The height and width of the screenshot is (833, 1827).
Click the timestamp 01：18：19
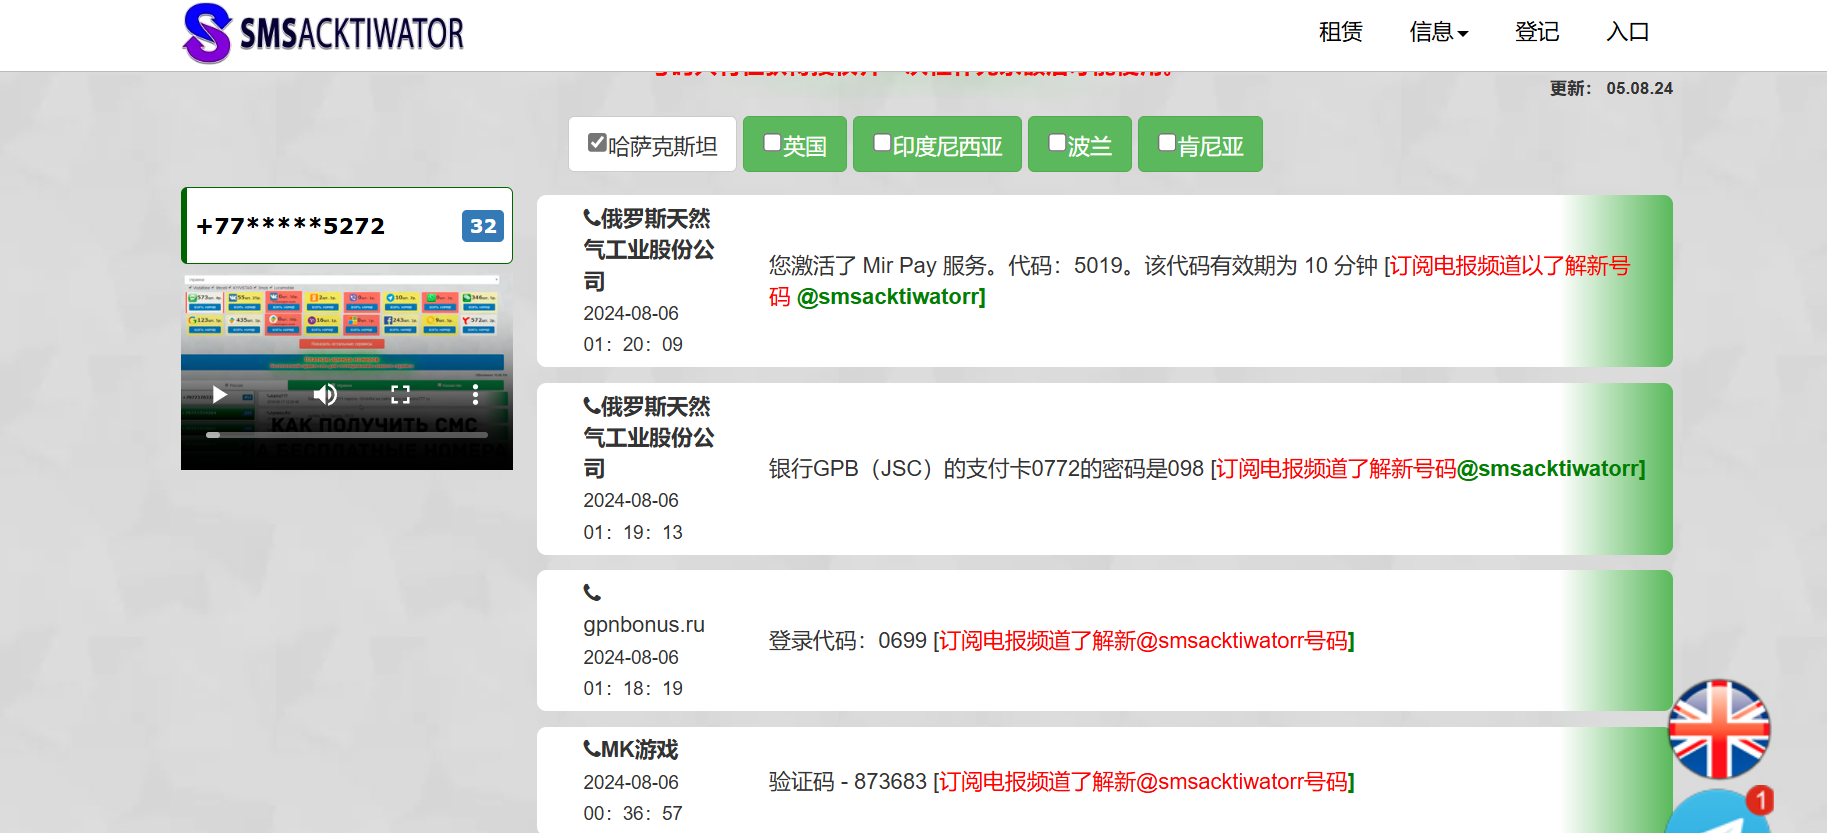(x=633, y=689)
